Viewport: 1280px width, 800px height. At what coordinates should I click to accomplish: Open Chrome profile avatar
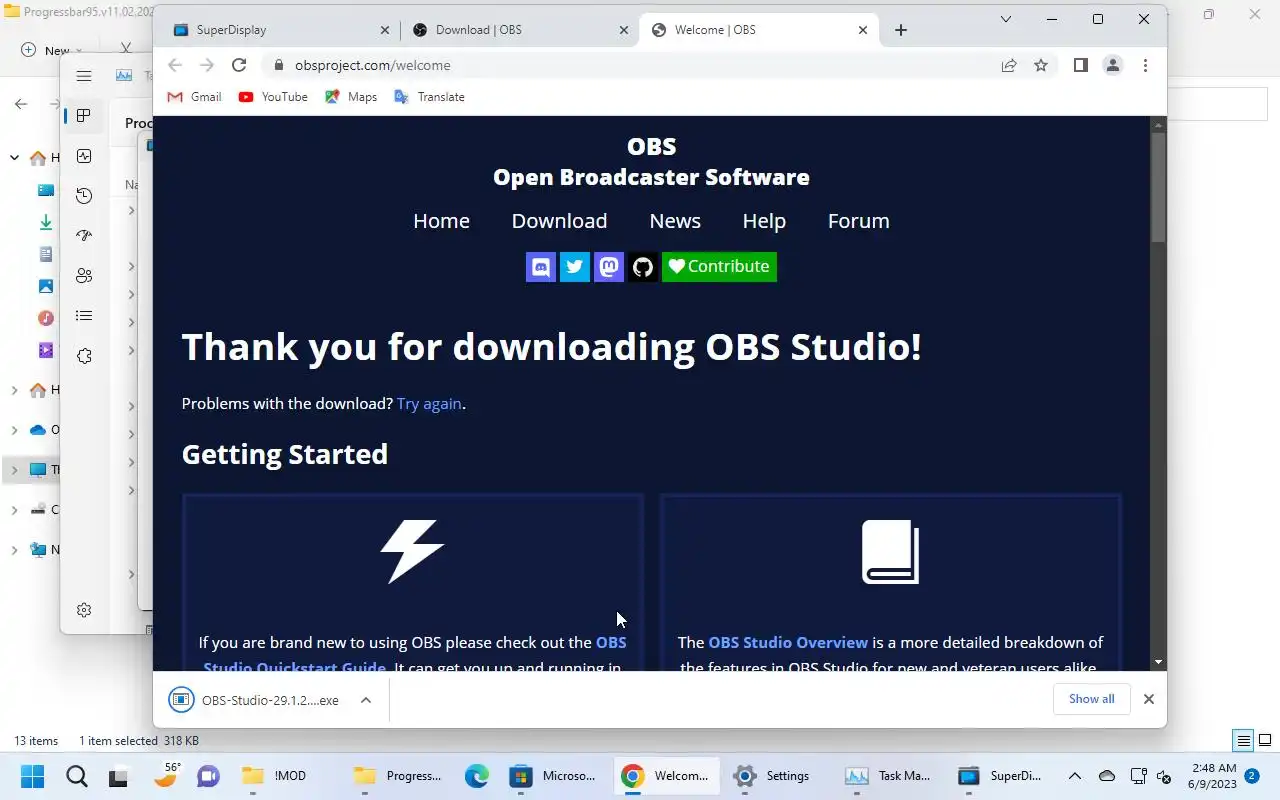click(x=1112, y=65)
